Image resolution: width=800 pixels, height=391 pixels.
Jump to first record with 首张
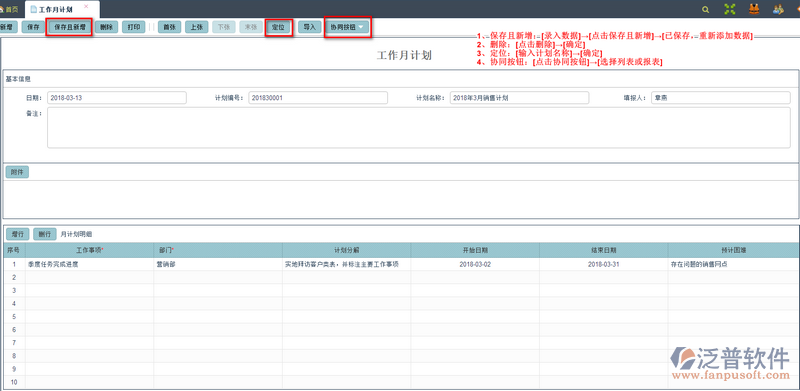pos(169,27)
